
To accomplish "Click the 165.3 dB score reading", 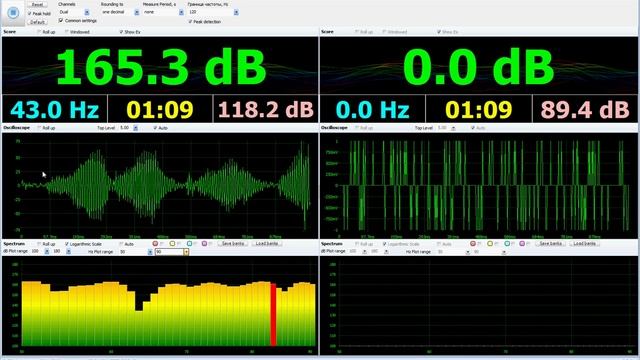I will point(161,67).
